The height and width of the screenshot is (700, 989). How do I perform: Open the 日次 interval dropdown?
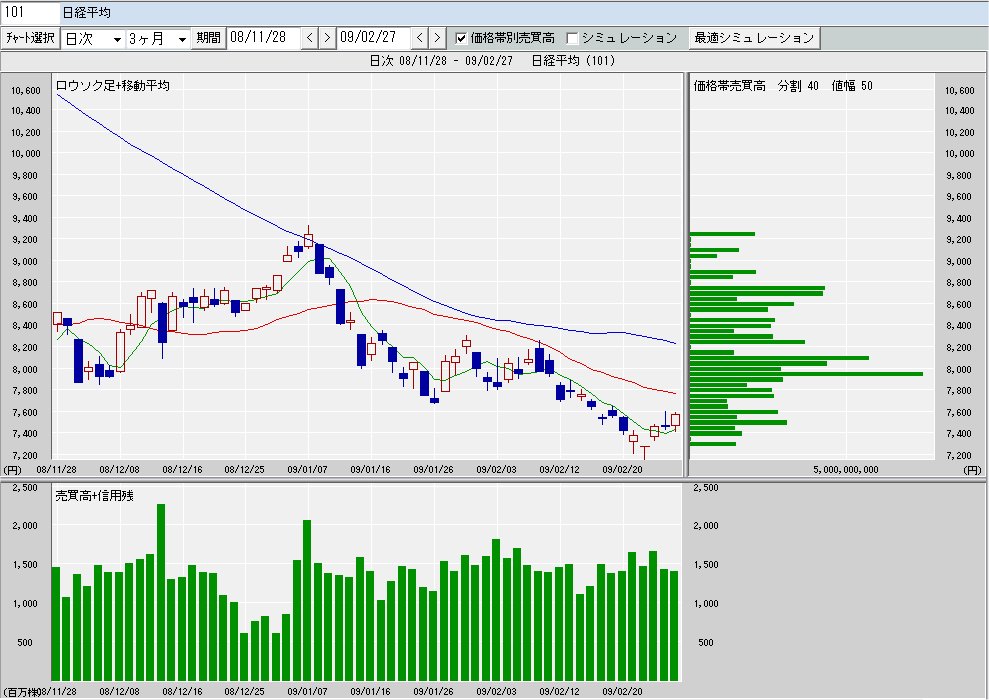pos(93,38)
